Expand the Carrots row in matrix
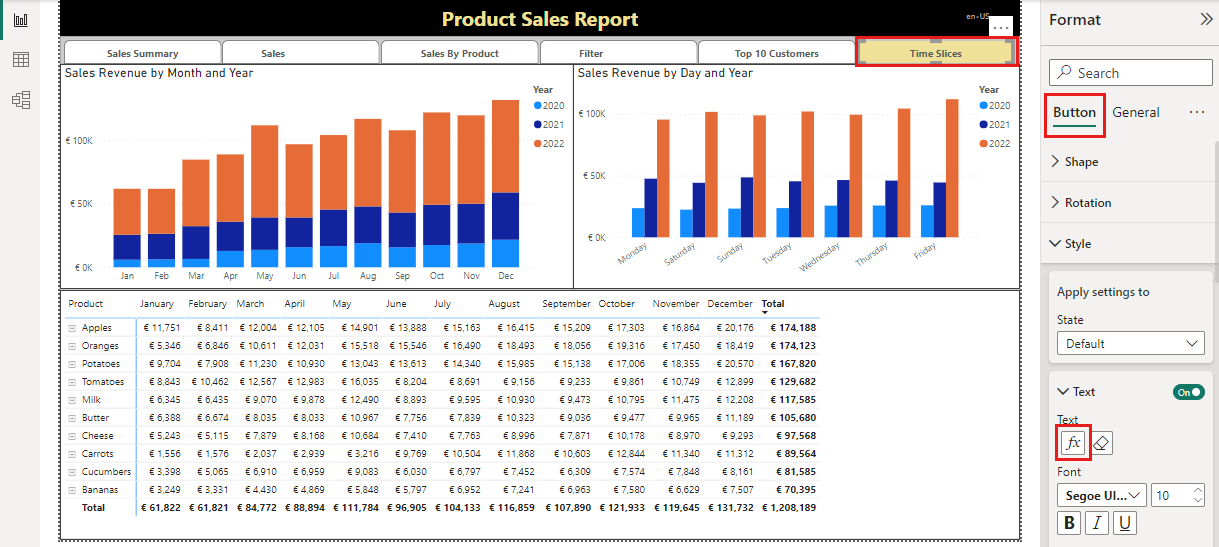This screenshot has width=1219, height=547. (72, 454)
